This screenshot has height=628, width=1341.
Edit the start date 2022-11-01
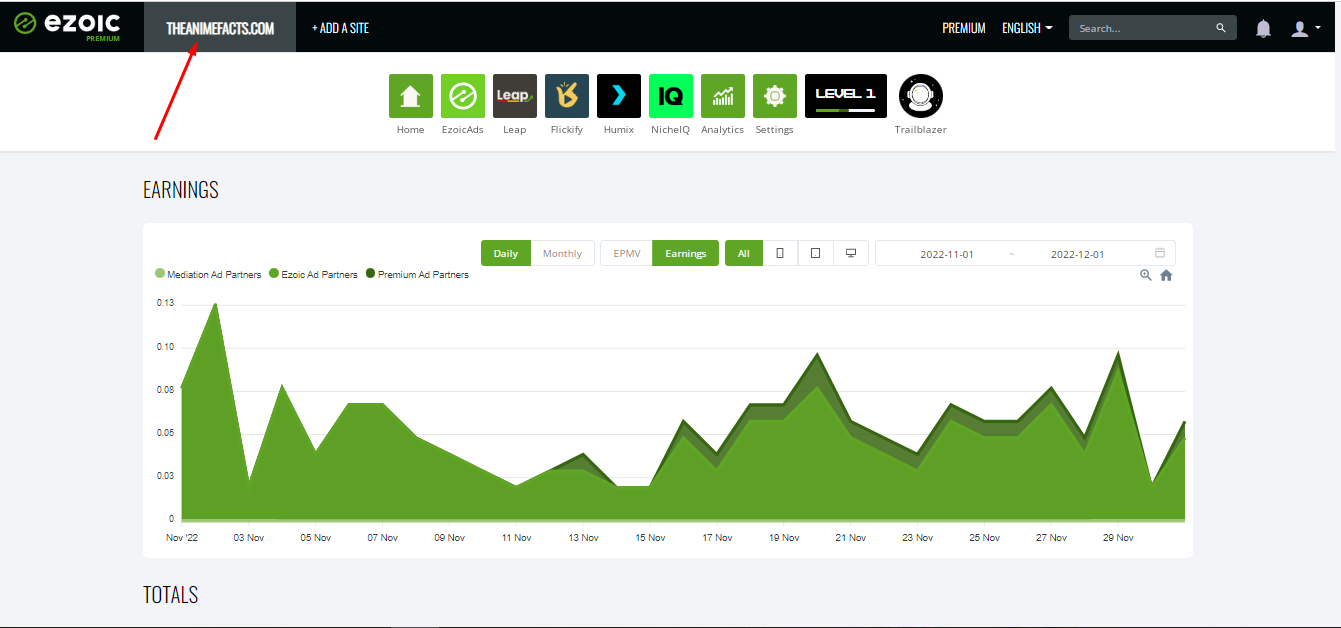pyautogui.click(x=947, y=254)
